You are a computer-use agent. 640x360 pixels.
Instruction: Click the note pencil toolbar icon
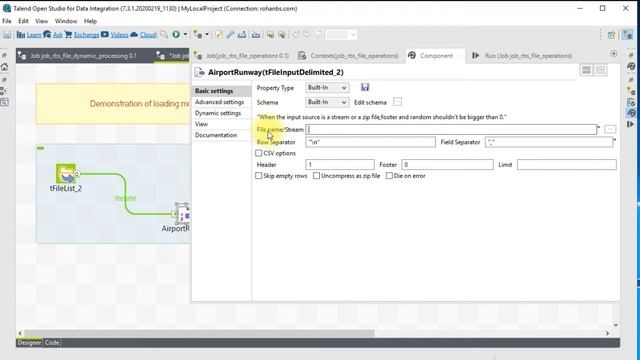[219, 35]
